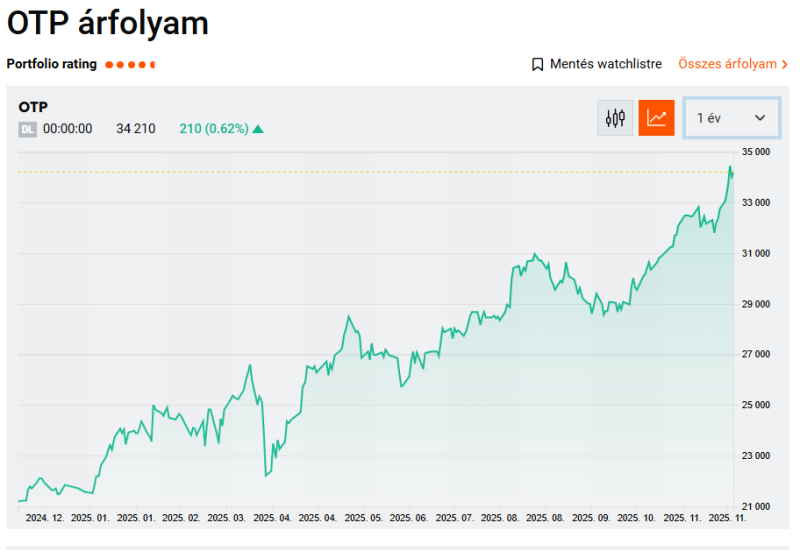The height and width of the screenshot is (558, 800).
Task: Click the Portfolio rating dots
Action: [130, 65]
